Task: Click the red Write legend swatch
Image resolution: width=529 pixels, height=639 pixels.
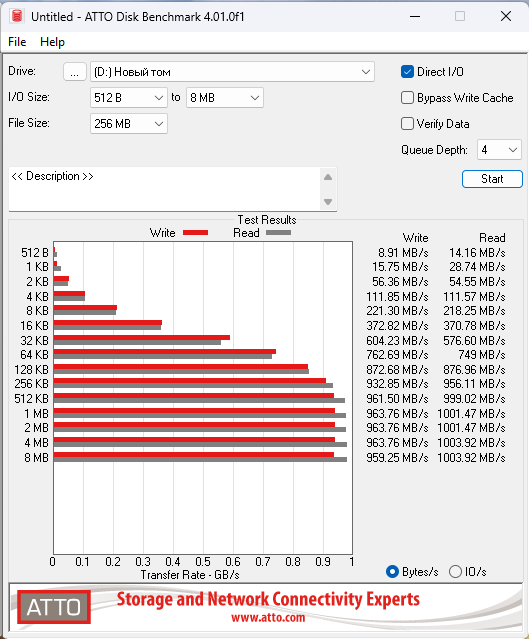Action: click(195, 233)
